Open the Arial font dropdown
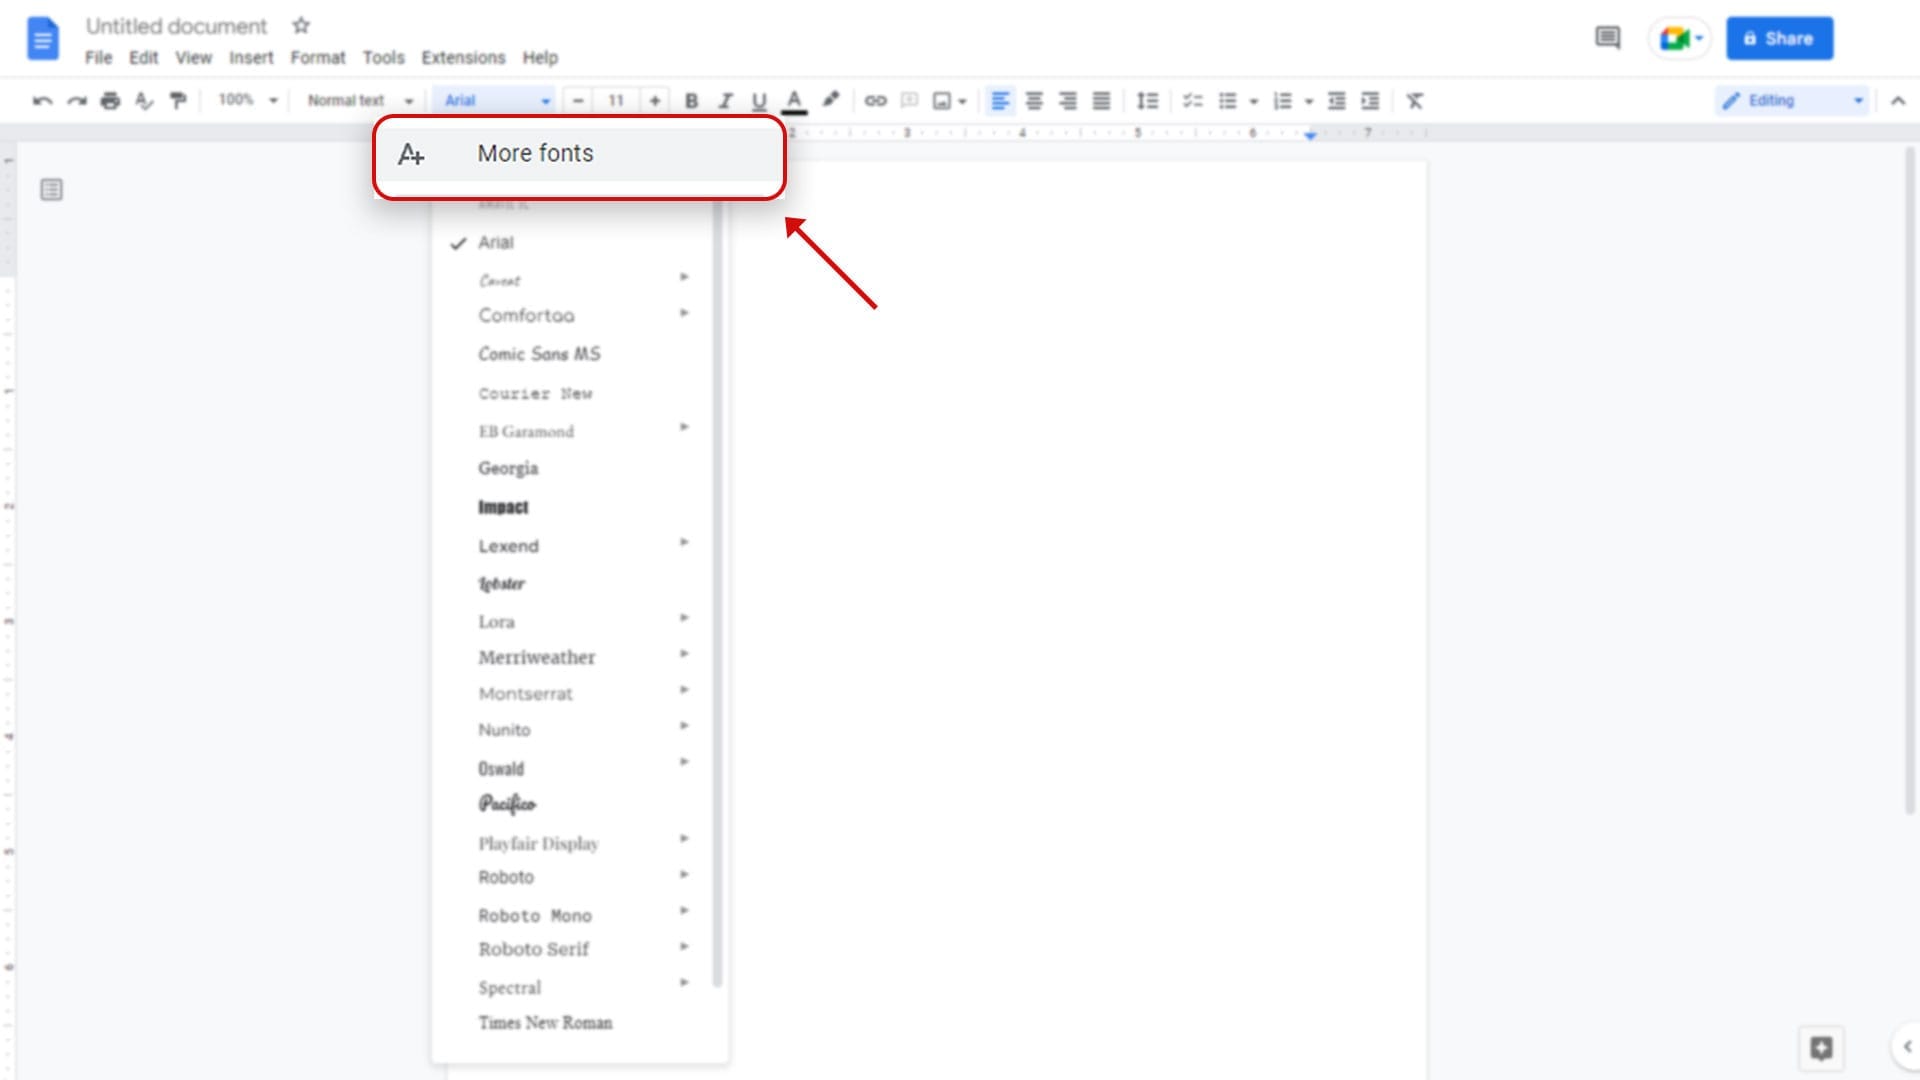 (x=496, y=100)
